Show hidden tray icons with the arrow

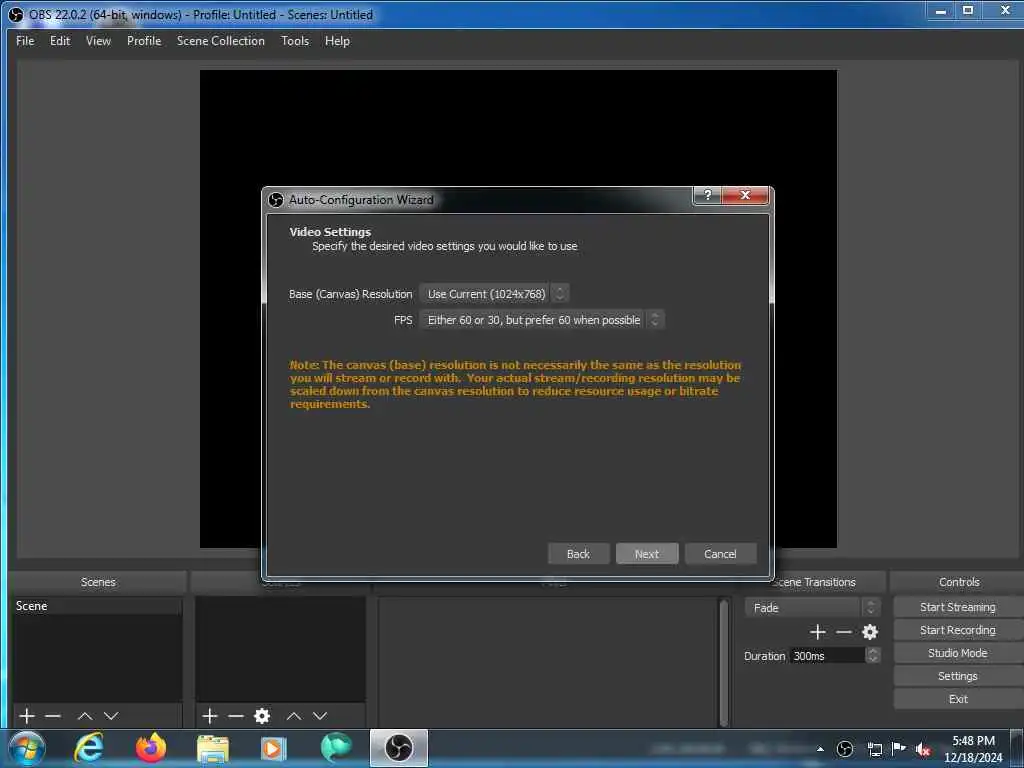(x=820, y=749)
